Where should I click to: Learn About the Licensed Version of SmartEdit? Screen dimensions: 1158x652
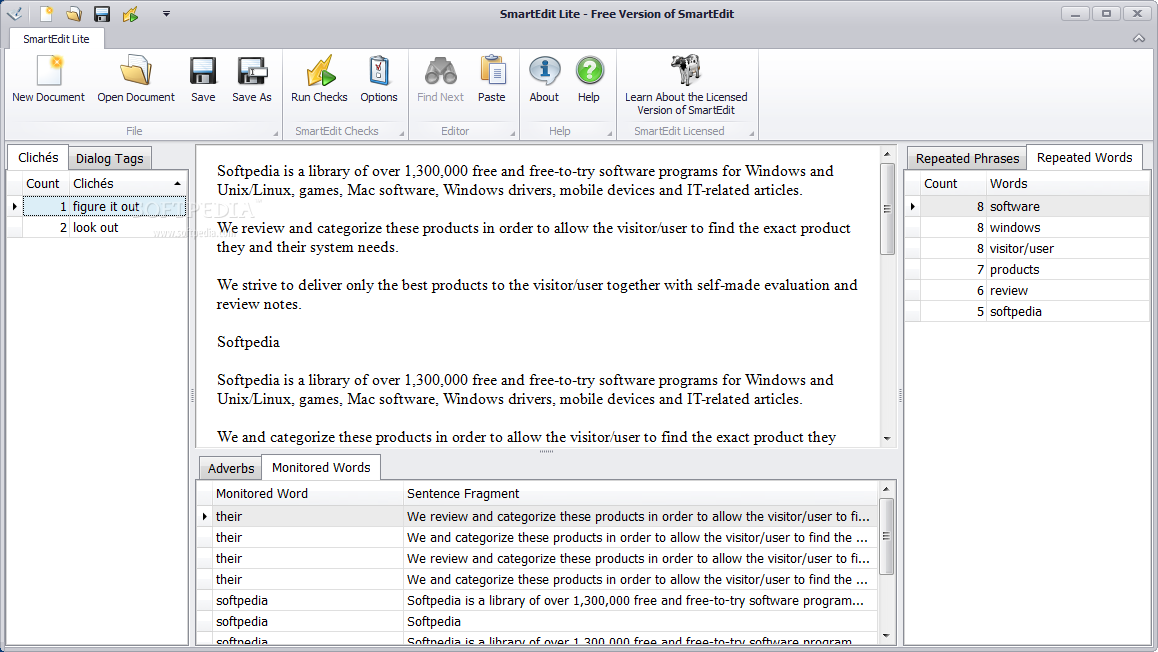click(x=686, y=85)
